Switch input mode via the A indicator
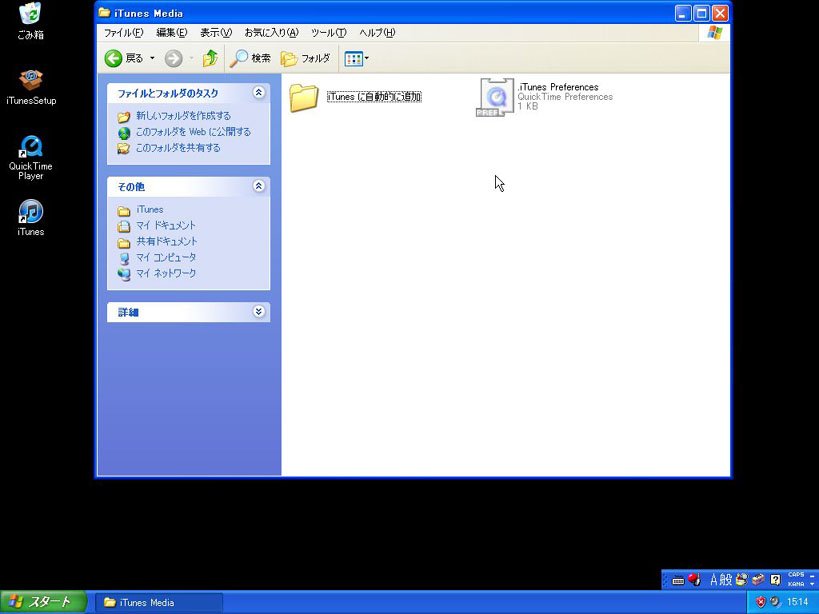Screen dimensions: 819x614 tap(713, 580)
